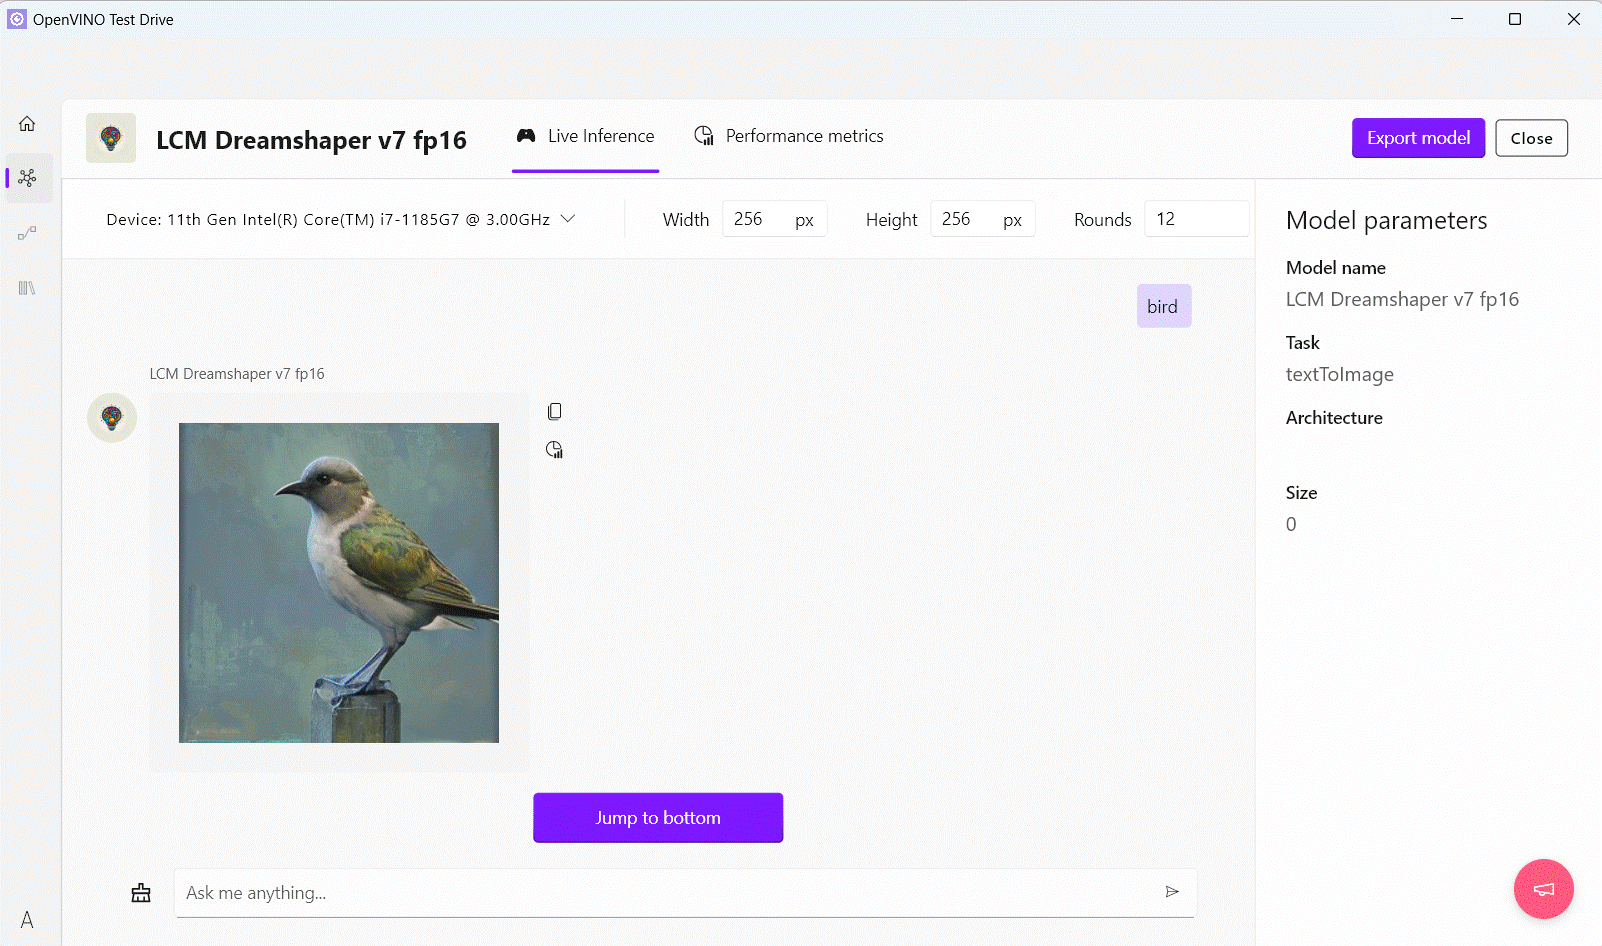1602x946 pixels.
Task: Maximize the OpenVINO Test Drive window
Action: click(x=1515, y=19)
